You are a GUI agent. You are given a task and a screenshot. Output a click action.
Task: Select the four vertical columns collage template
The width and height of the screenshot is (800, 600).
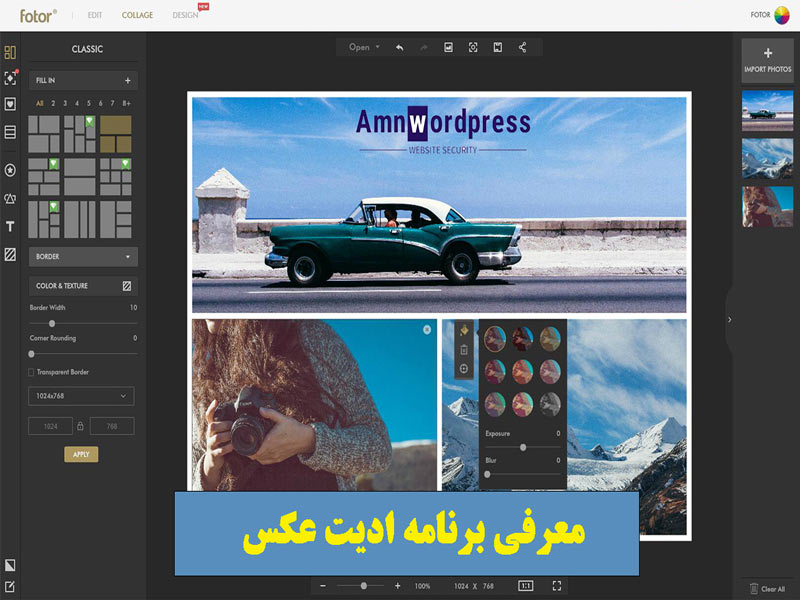pos(80,219)
